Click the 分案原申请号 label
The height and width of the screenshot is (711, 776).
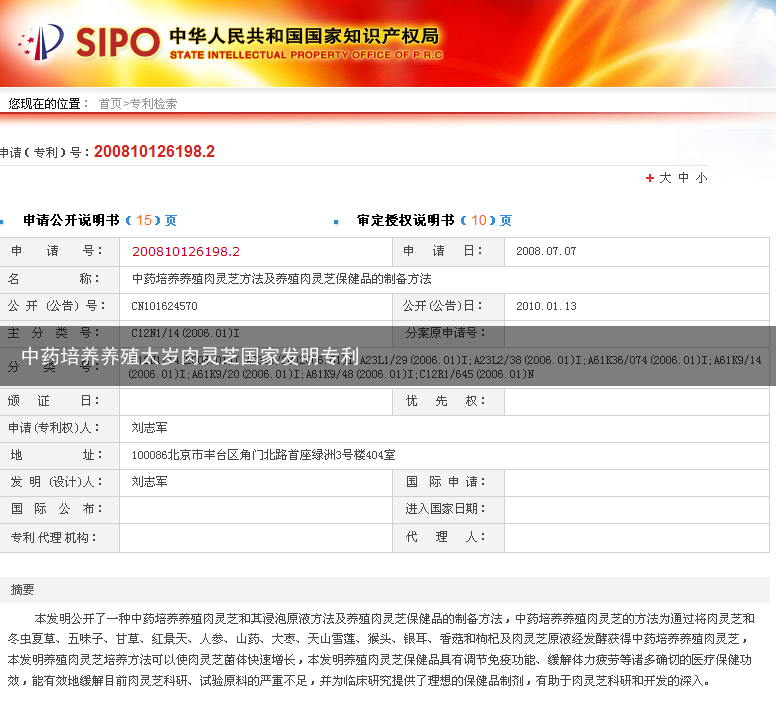click(x=445, y=332)
